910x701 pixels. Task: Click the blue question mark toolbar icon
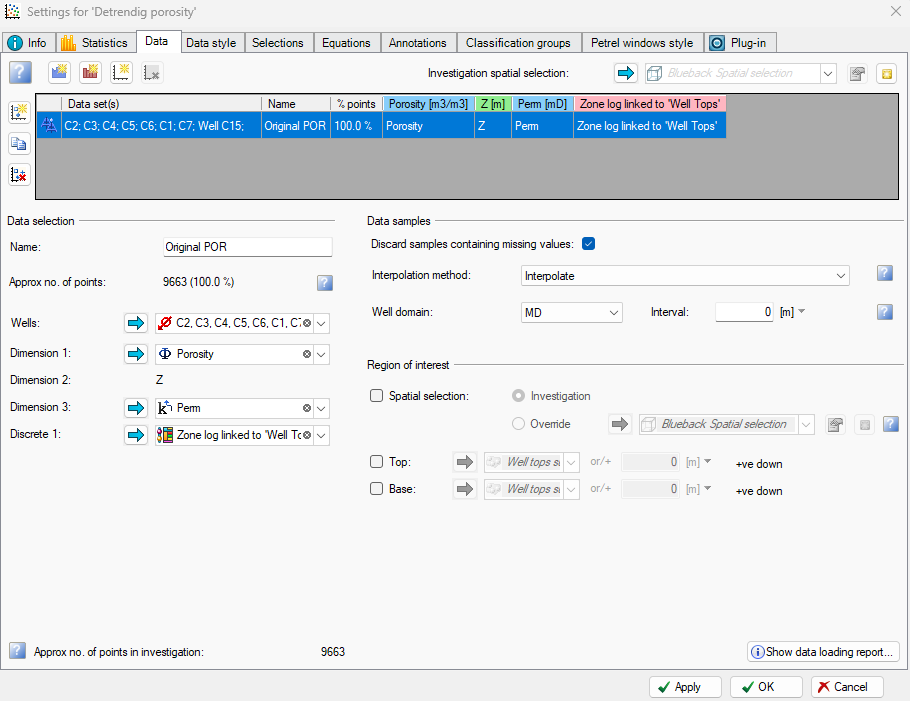pyautogui.click(x=20, y=73)
